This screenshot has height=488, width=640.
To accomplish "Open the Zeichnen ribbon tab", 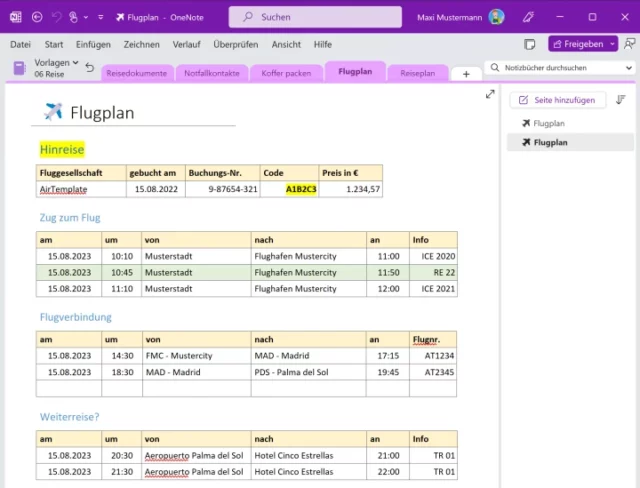I will 142,44.
